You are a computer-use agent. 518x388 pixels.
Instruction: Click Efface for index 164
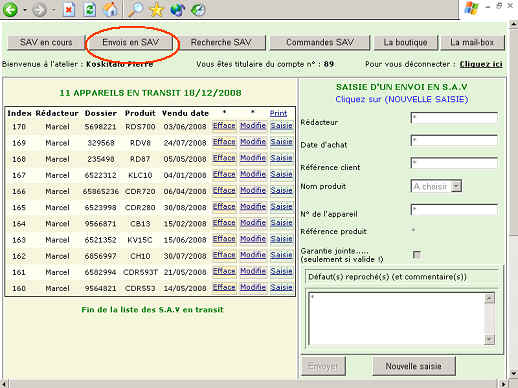coord(224,223)
